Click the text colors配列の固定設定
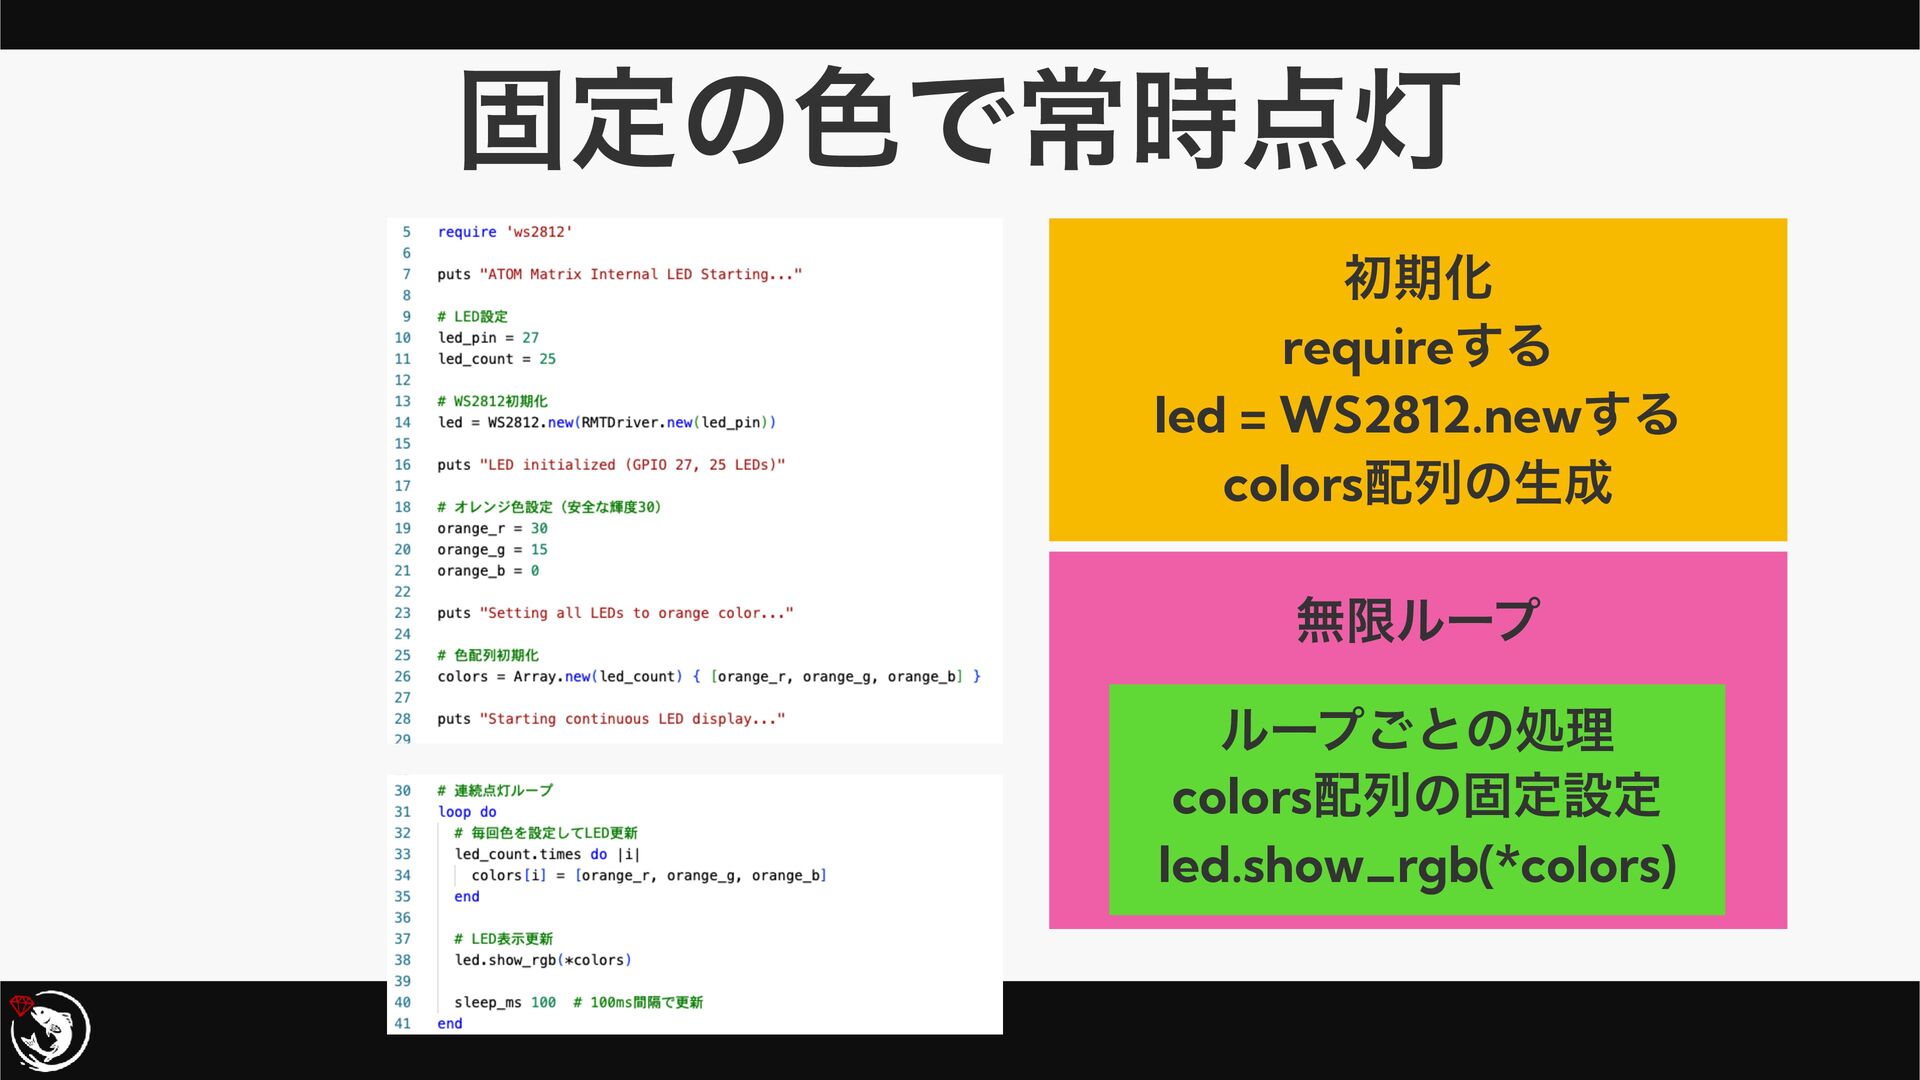Viewport: 1920px width, 1080px height. tap(1417, 797)
